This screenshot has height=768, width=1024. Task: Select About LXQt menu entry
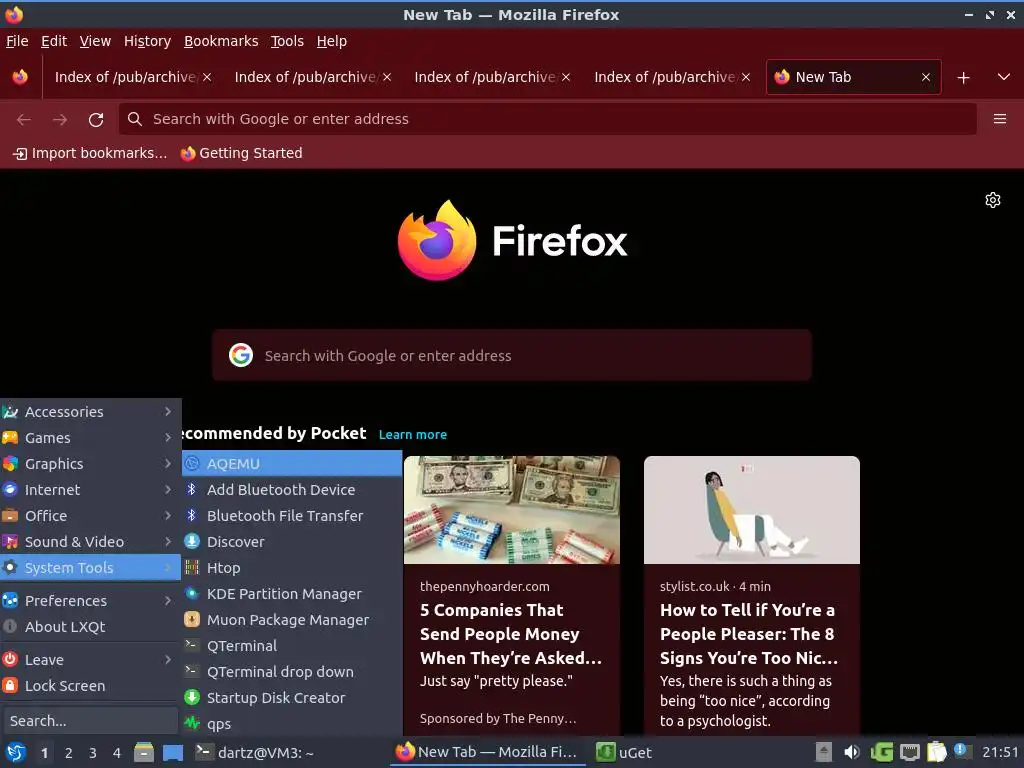click(x=90, y=627)
